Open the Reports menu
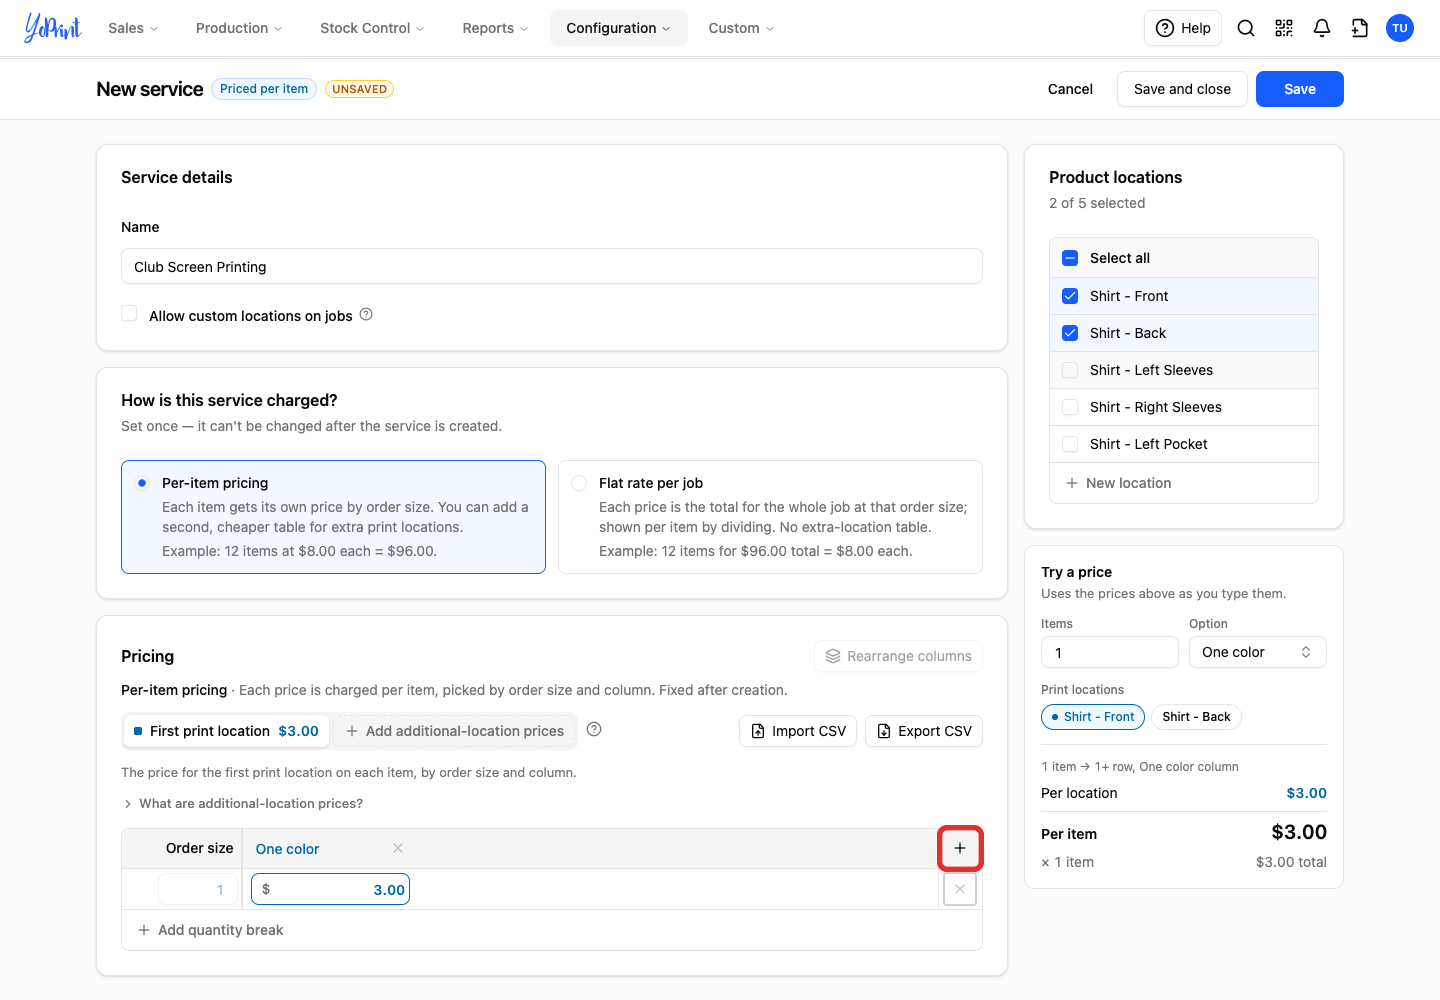Image resolution: width=1440 pixels, height=1000 pixels. tap(495, 28)
